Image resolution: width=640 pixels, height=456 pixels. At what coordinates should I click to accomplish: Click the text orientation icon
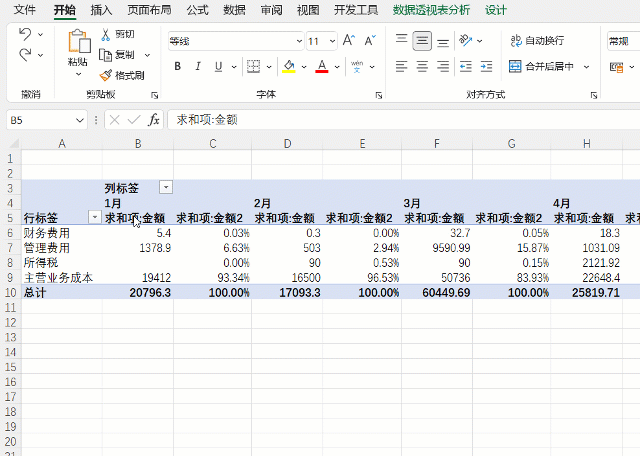(x=466, y=41)
